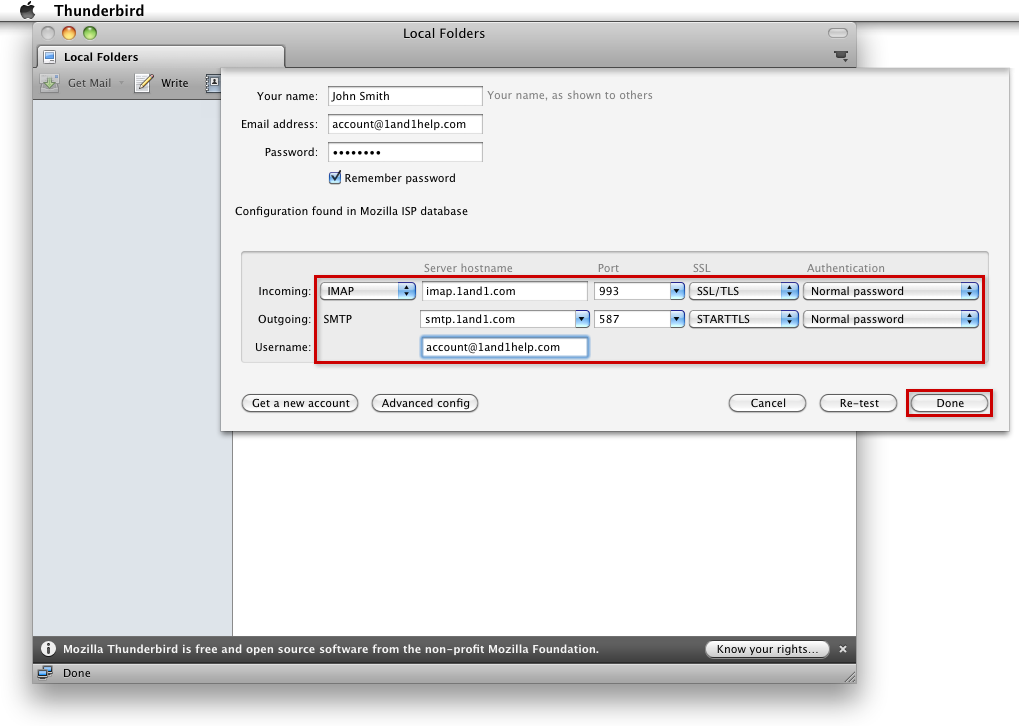Click the 'Your name:' field label
Image resolution: width=1019 pixels, height=726 pixels.
(287, 96)
